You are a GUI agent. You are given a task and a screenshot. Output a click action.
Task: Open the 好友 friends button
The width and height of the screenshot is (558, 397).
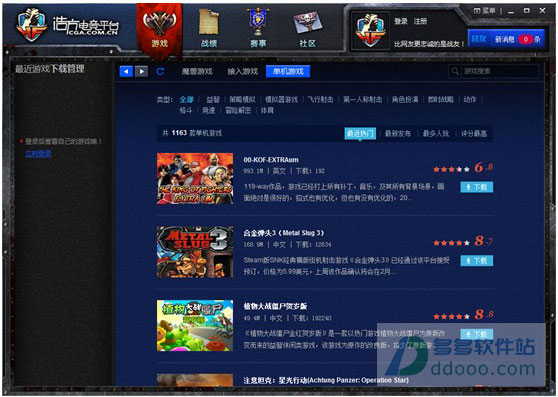coord(479,39)
